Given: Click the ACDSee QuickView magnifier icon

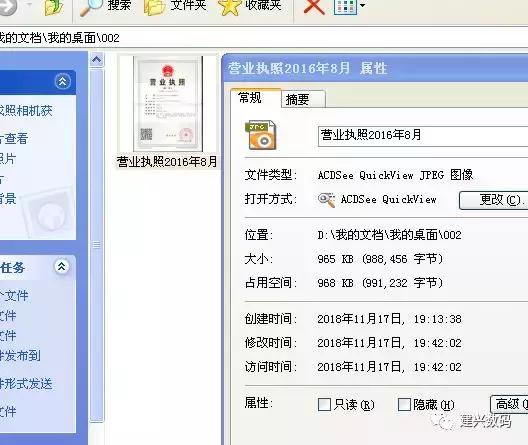Looking at the screenshot, I should 326,200.
